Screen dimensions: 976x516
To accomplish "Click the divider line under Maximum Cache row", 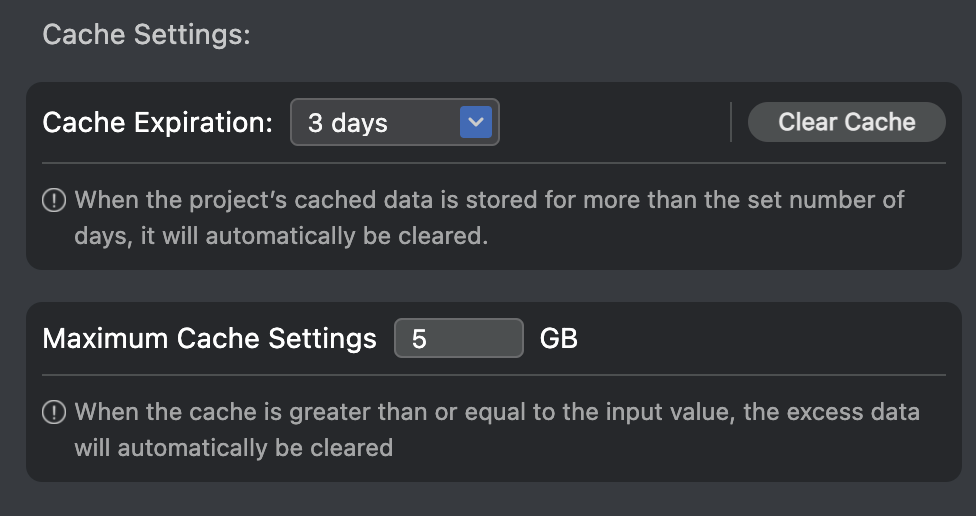I will [x=493, y=375].
